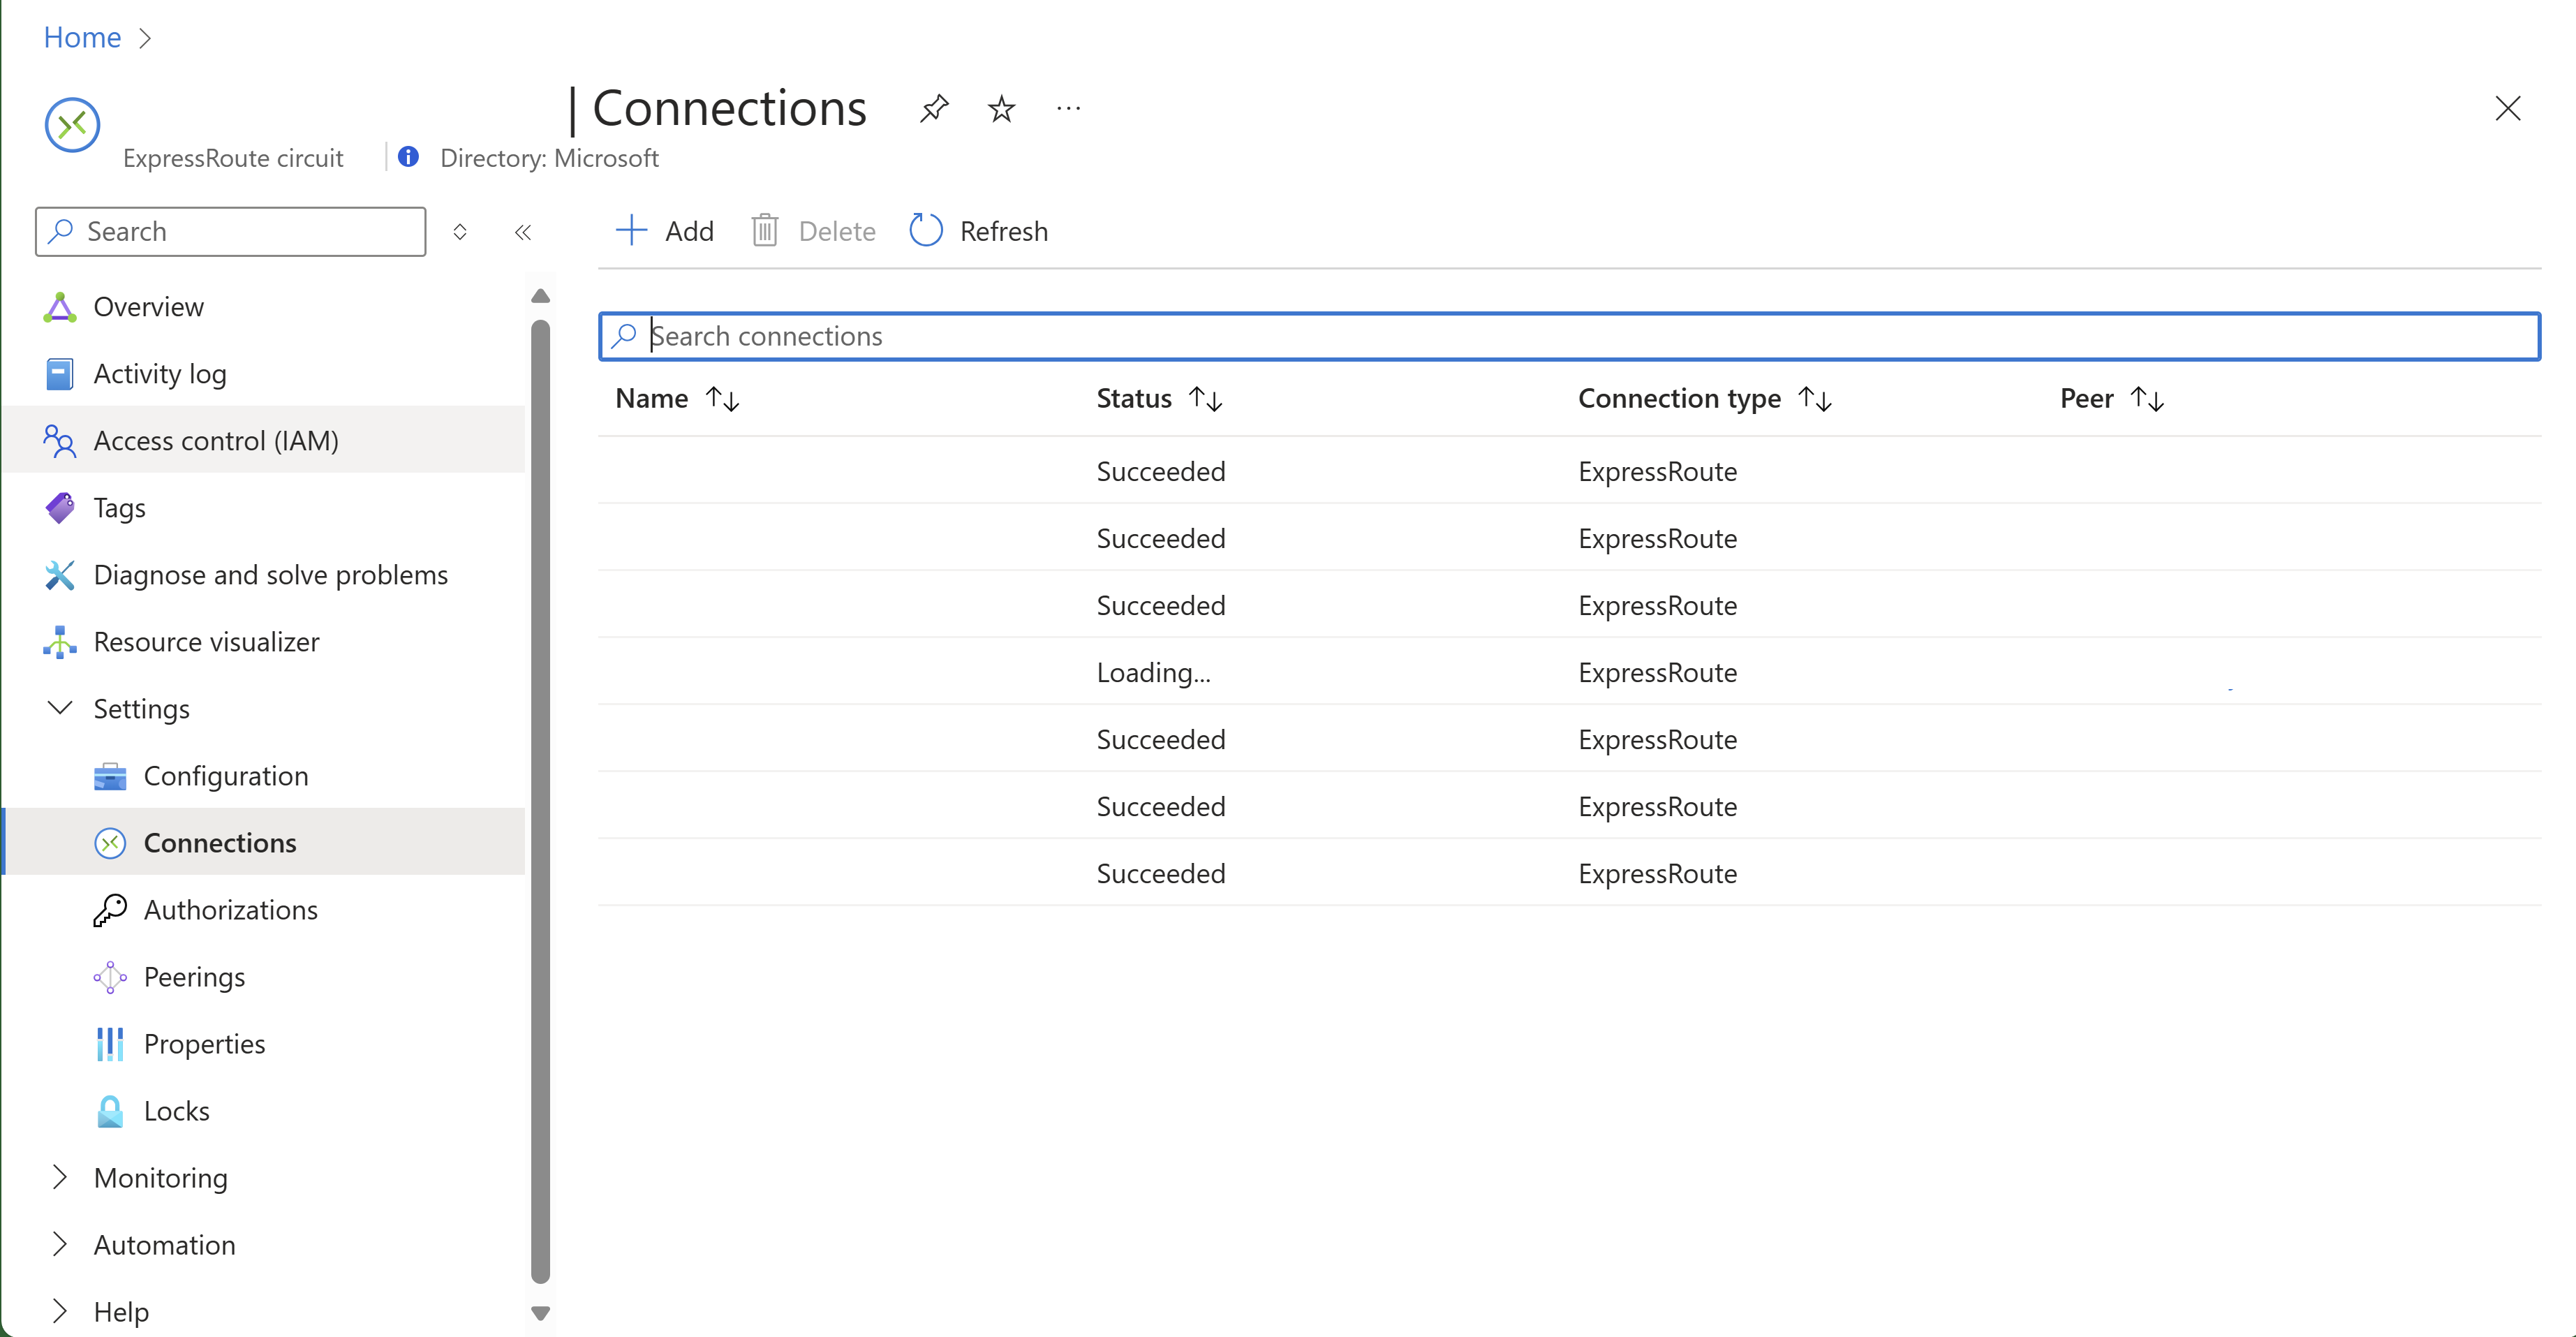2576x1337 pixels.
Task: Go to the Activity log page
Action: (x=160, y=373)
